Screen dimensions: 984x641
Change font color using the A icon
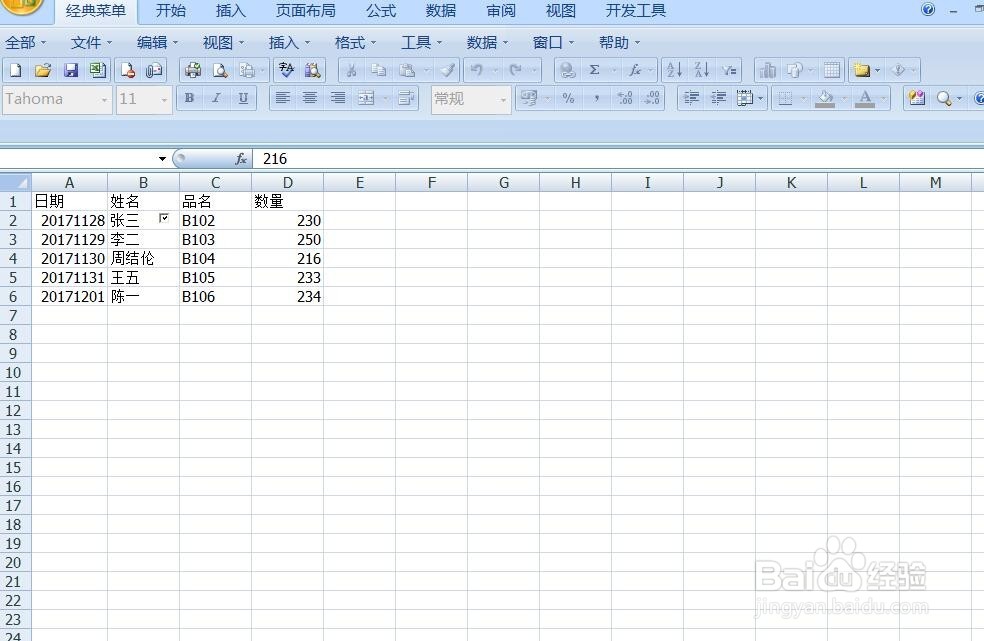click(866, 99)
